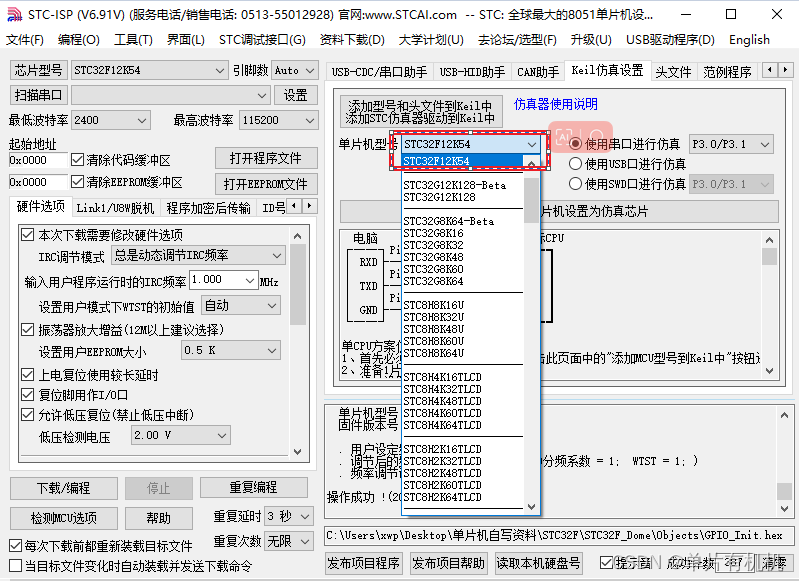Click 读取本机硬盘号 button
The width and height of the screenshot is (799, 581).
point(538,563)
